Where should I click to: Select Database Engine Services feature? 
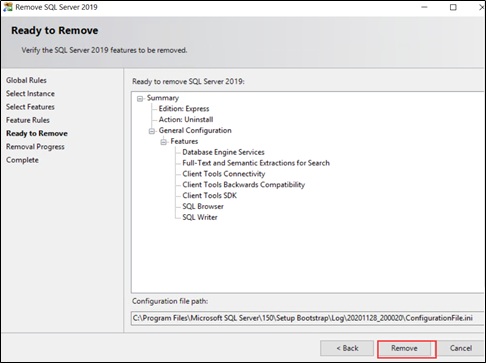coord(223,152)
